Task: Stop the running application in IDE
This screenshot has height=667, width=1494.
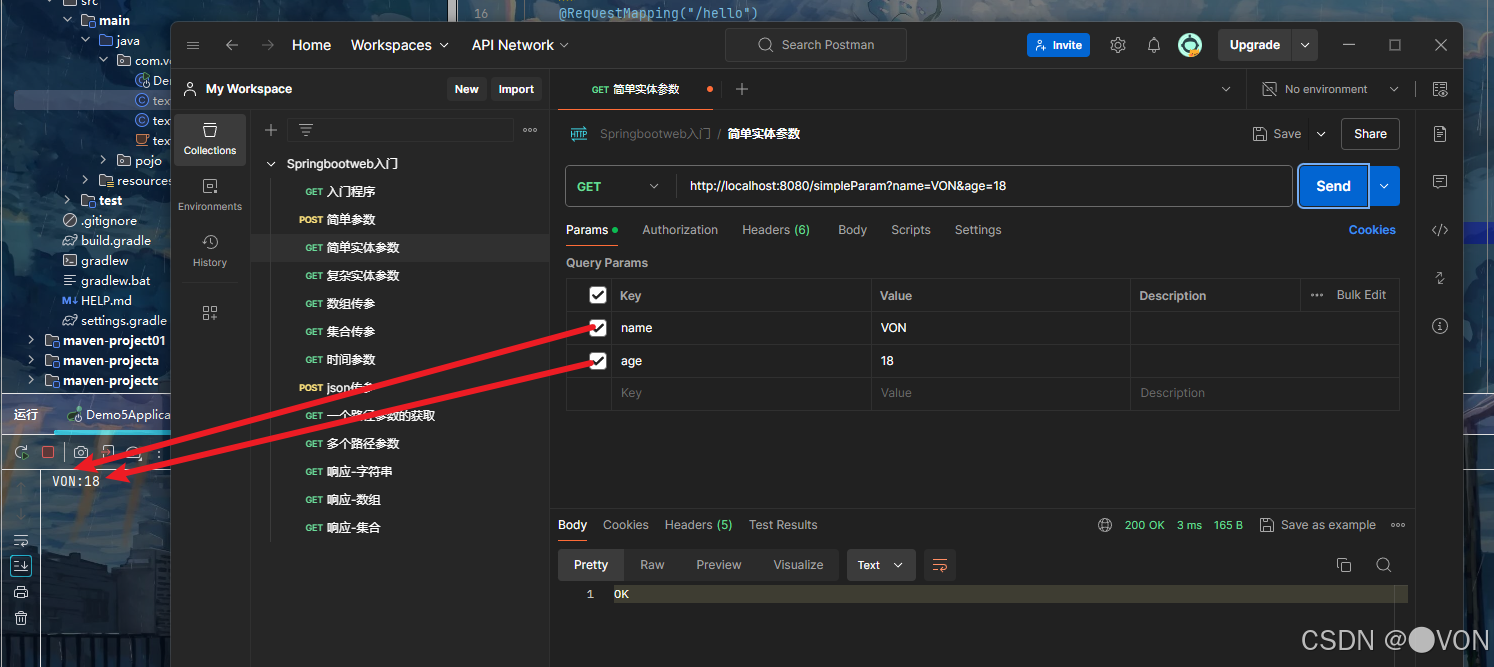Action: (48, 452)
